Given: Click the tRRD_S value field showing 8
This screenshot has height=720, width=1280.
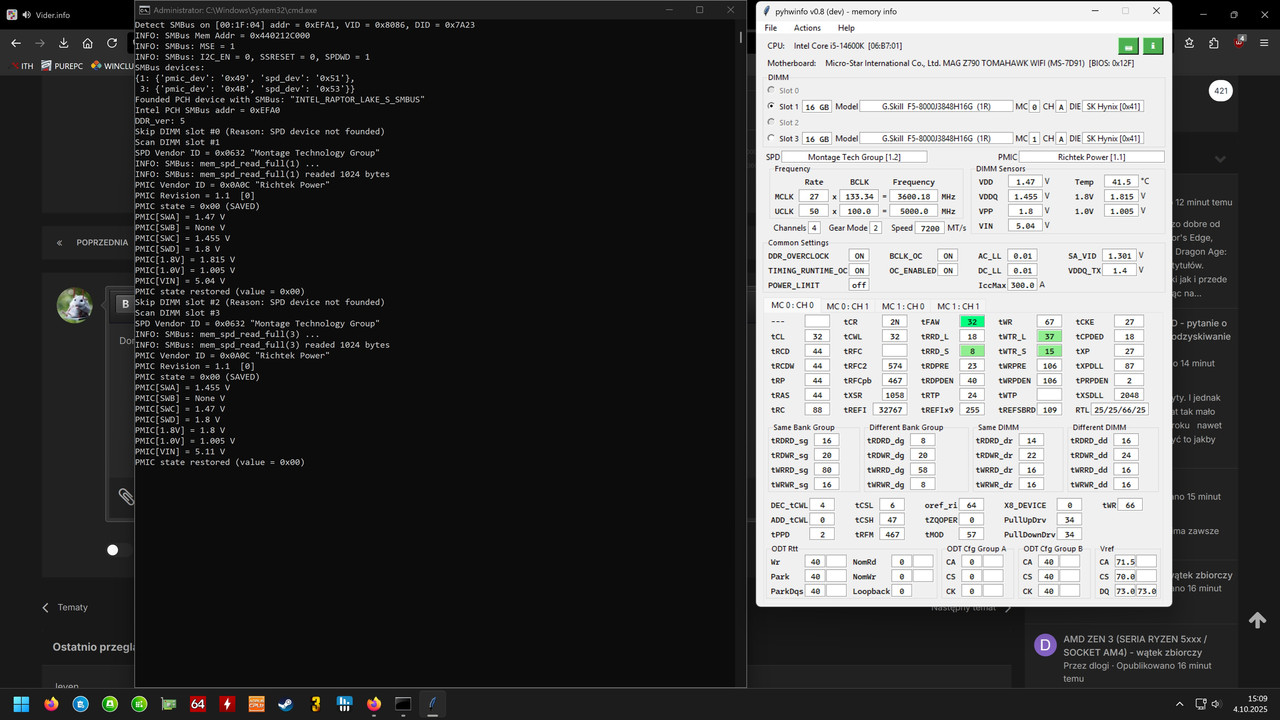Looking at the screenshot, I should 972,352.
